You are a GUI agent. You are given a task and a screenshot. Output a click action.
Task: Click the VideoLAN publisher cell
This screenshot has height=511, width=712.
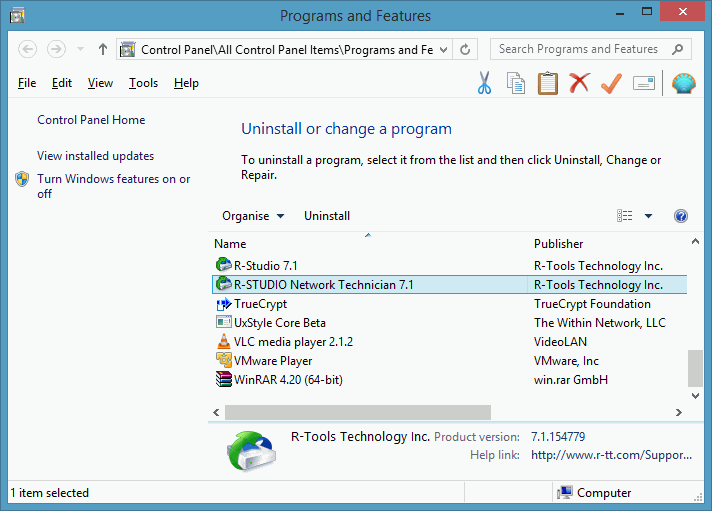click(560, 342)
